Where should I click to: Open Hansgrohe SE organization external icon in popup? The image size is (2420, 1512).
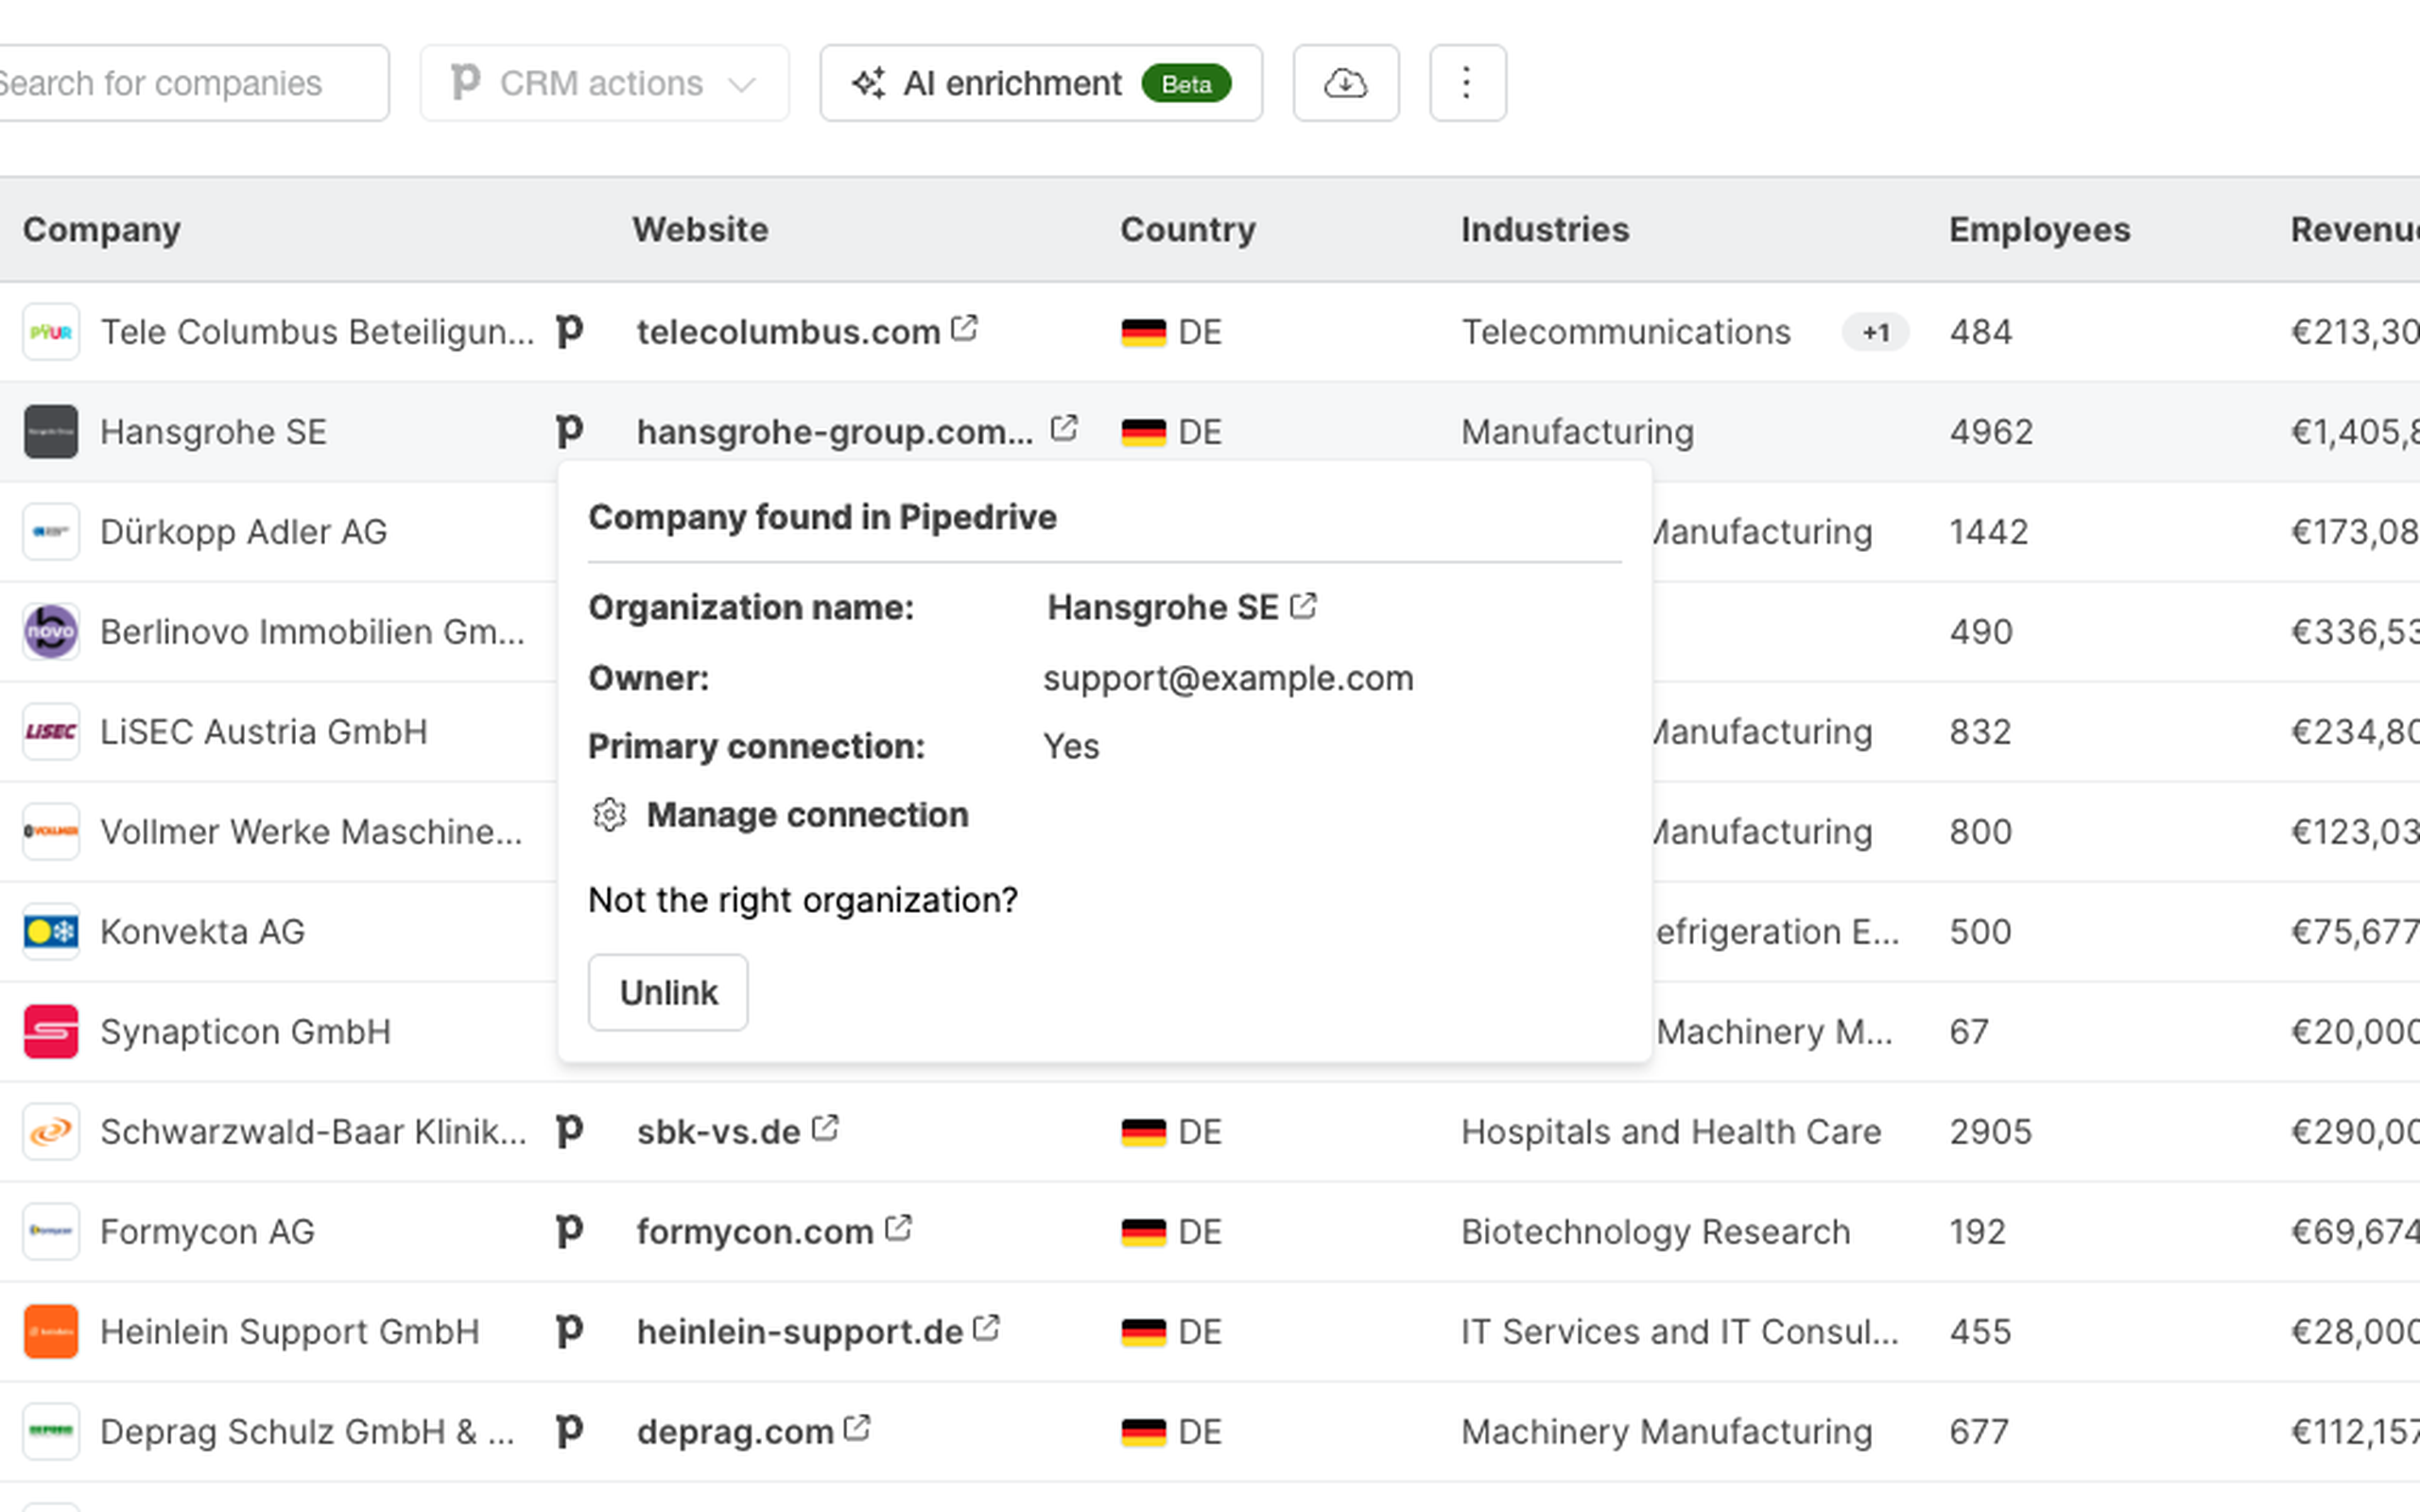pyautogui.click(x=1303, y=606)
